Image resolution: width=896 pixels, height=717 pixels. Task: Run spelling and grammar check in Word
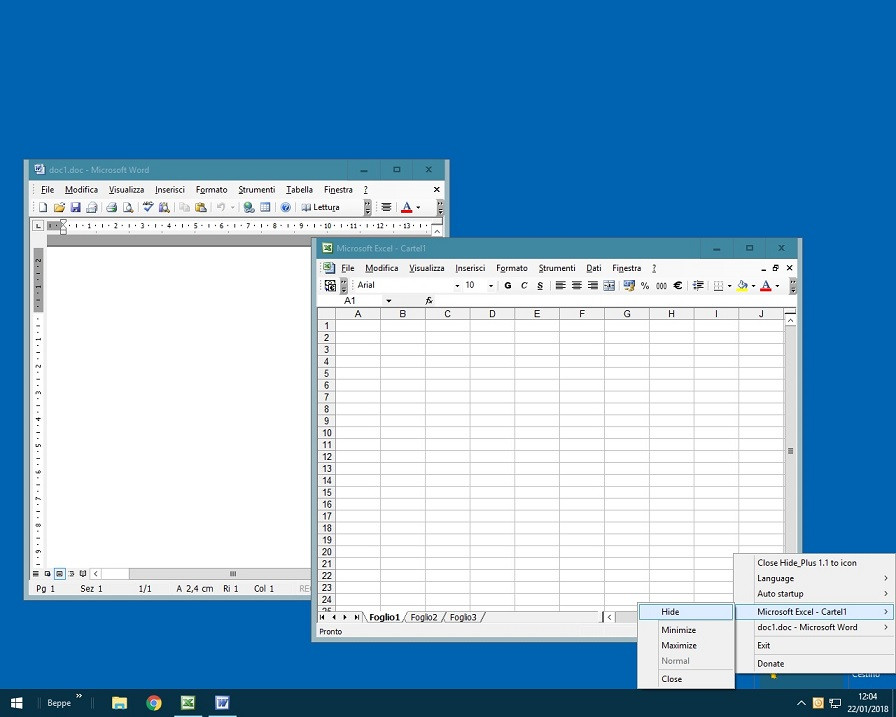point(148,207)
